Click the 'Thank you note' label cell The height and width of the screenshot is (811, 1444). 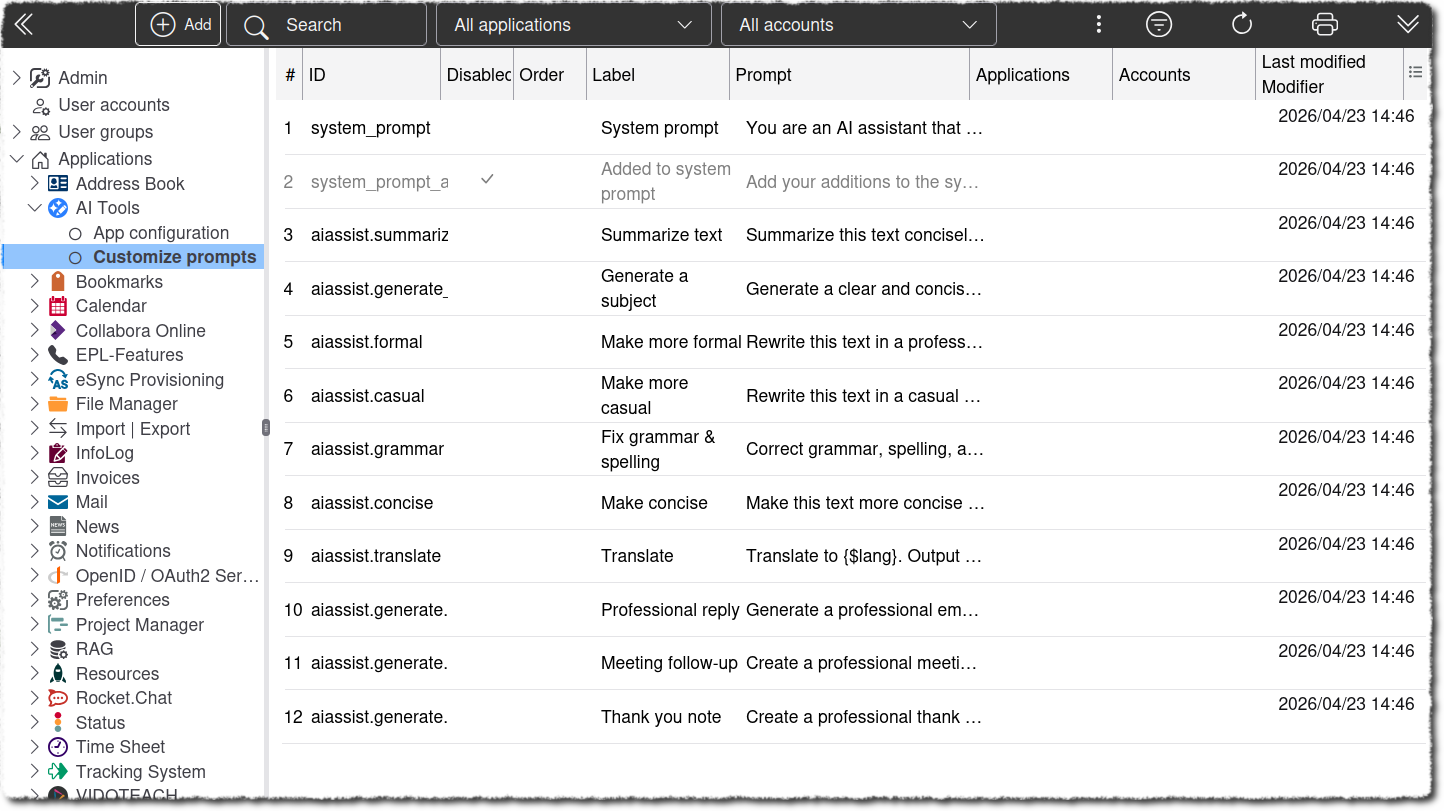(661, 717)
